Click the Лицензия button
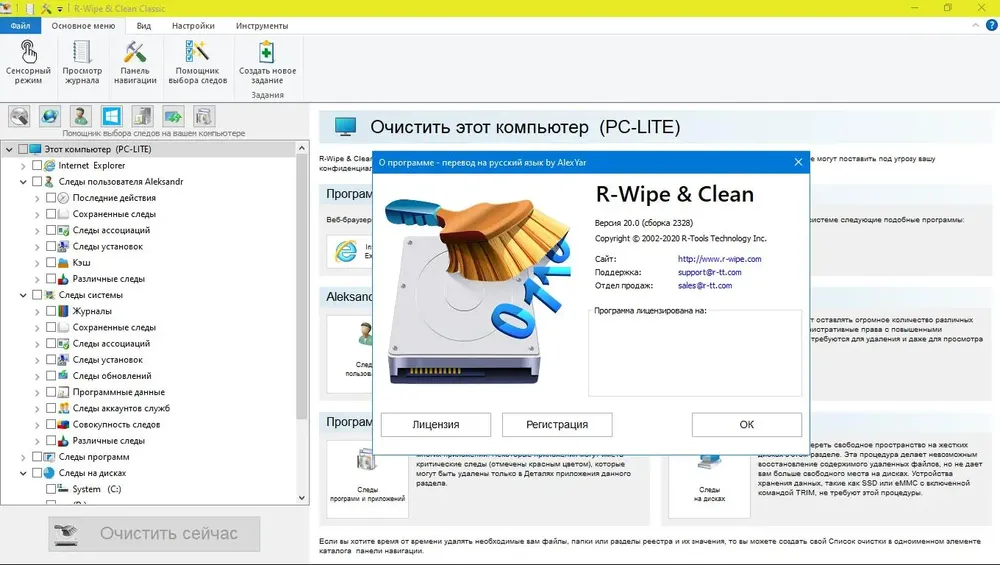 pos(436,425)
